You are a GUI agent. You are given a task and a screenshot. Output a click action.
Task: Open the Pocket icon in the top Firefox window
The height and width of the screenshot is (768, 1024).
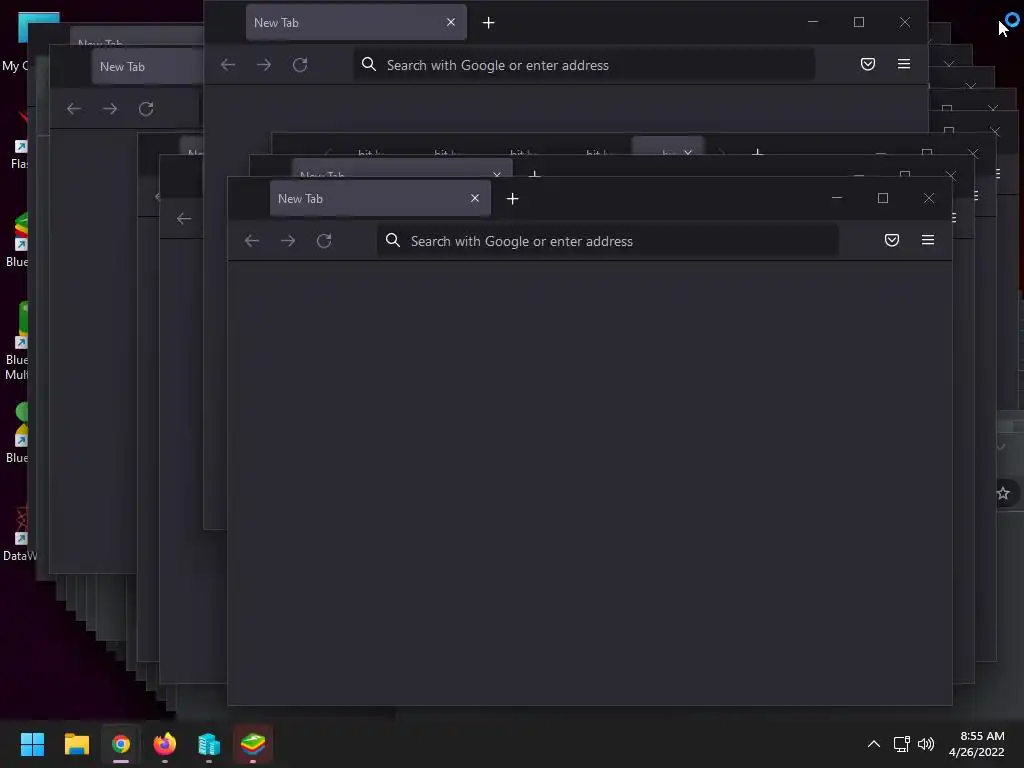[x=867, y=64]
